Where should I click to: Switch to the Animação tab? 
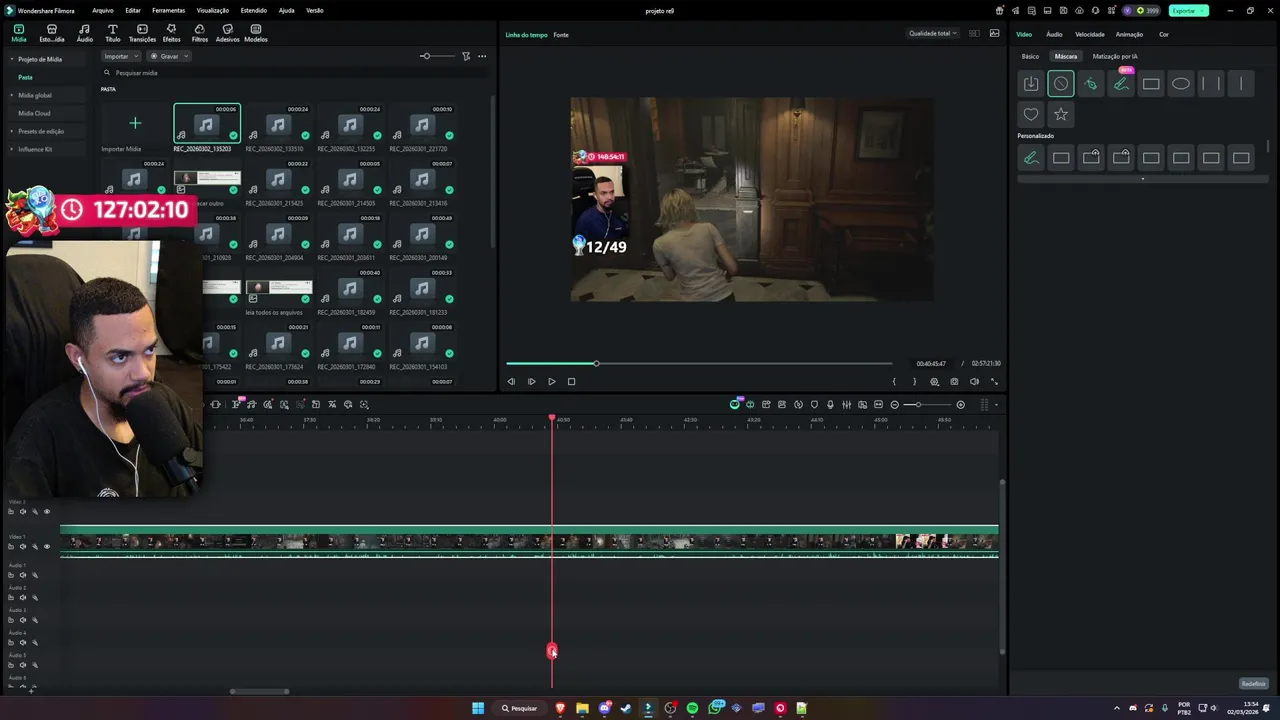(x=1129, y=34)
